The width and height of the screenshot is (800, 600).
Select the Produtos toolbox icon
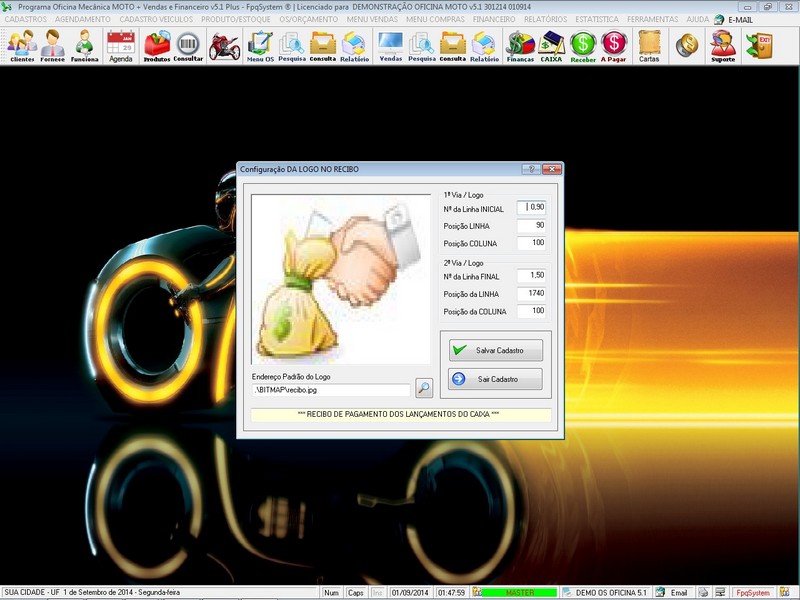tap(157, 45)
